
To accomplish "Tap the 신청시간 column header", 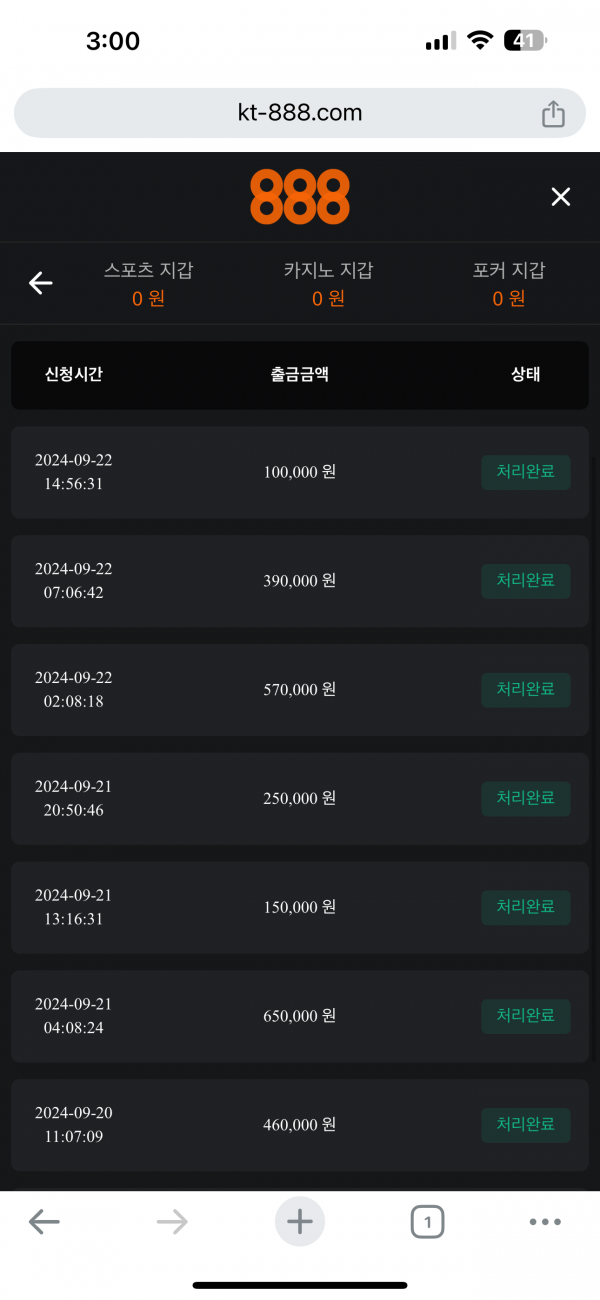I will tap(74, 375).
